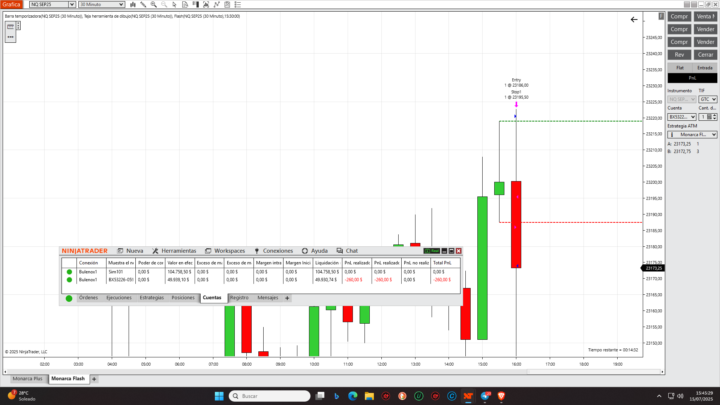720x405 pixels.
Task: Click the small panel icon below chart title
Action: [10, 26]
